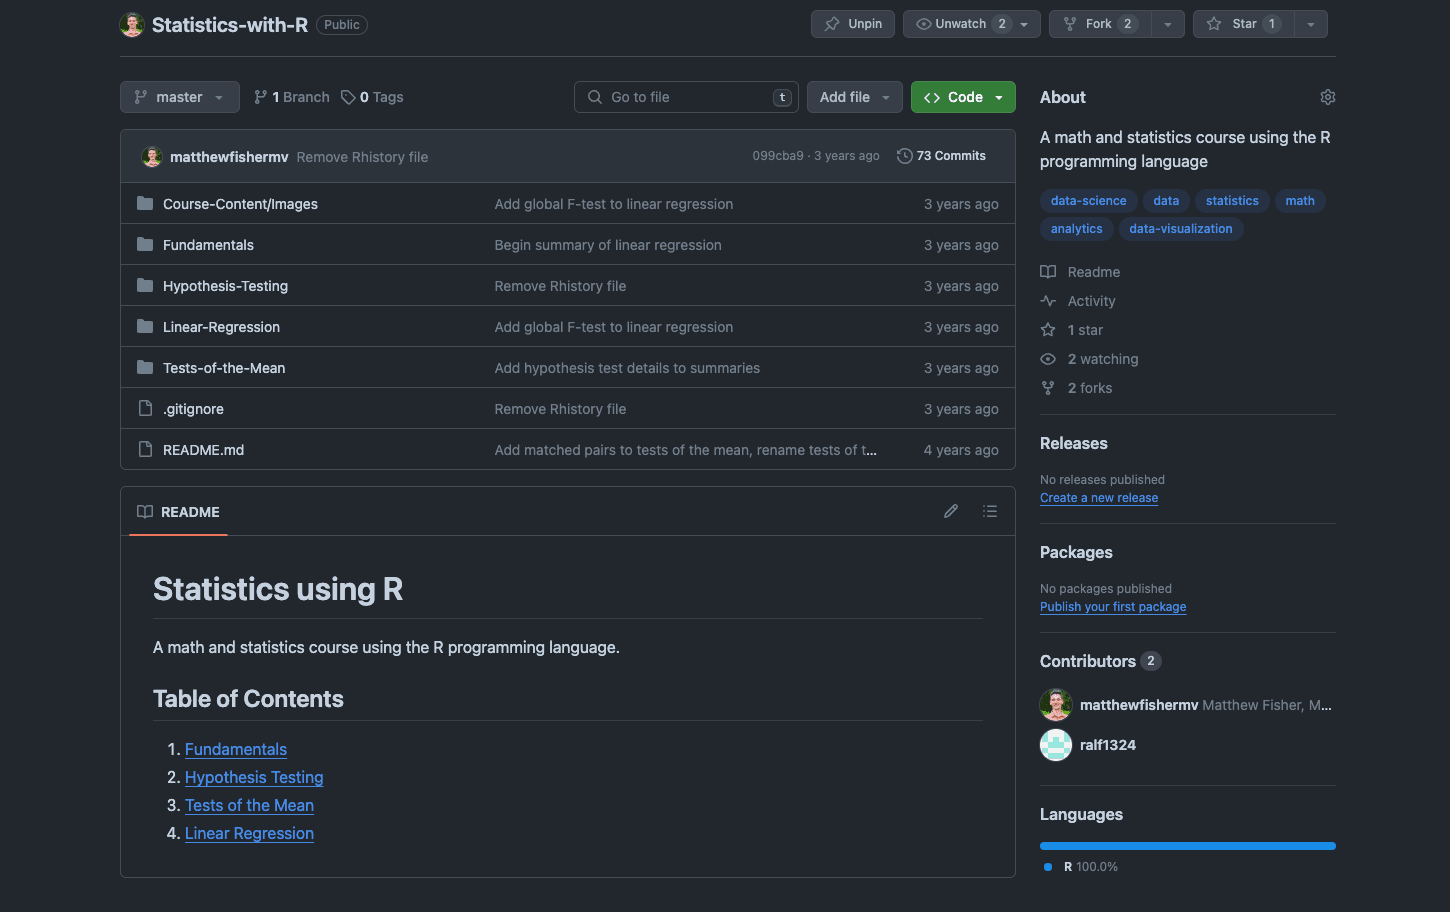Open the Add file dropdown

click(854, 97)
